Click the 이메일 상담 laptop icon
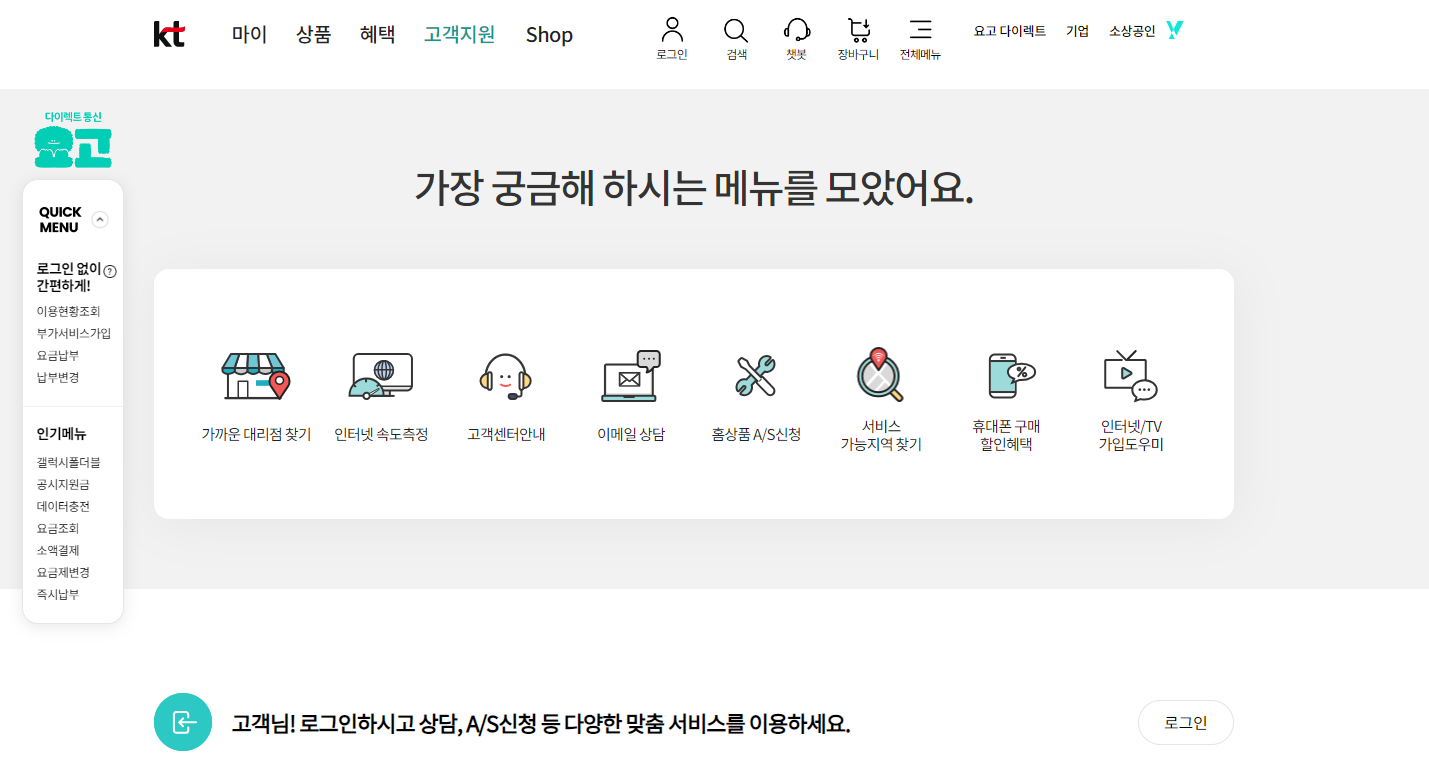The height and width of the screenshot is (757, 1429). (631, 376)
